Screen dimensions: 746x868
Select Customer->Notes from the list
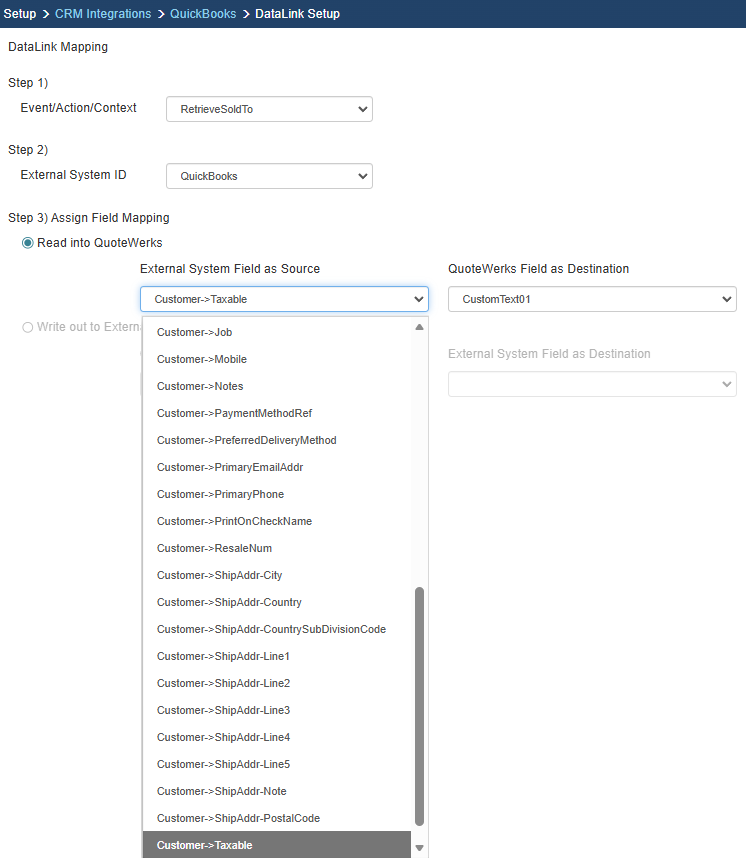[x=200, y=386]
